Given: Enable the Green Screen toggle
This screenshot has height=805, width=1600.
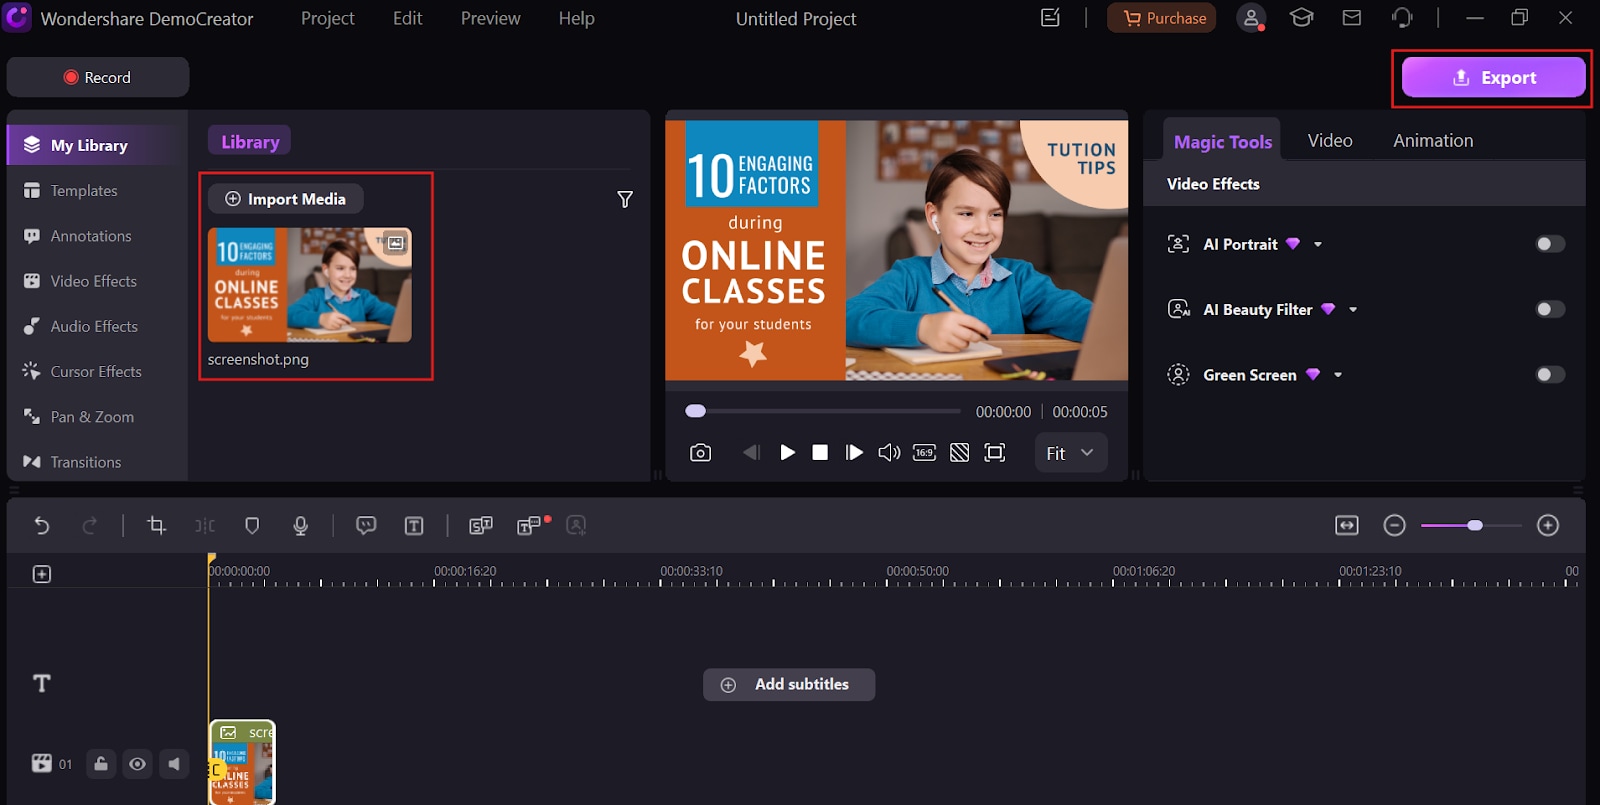Looking at the screenshot, I should [1550, 375].
